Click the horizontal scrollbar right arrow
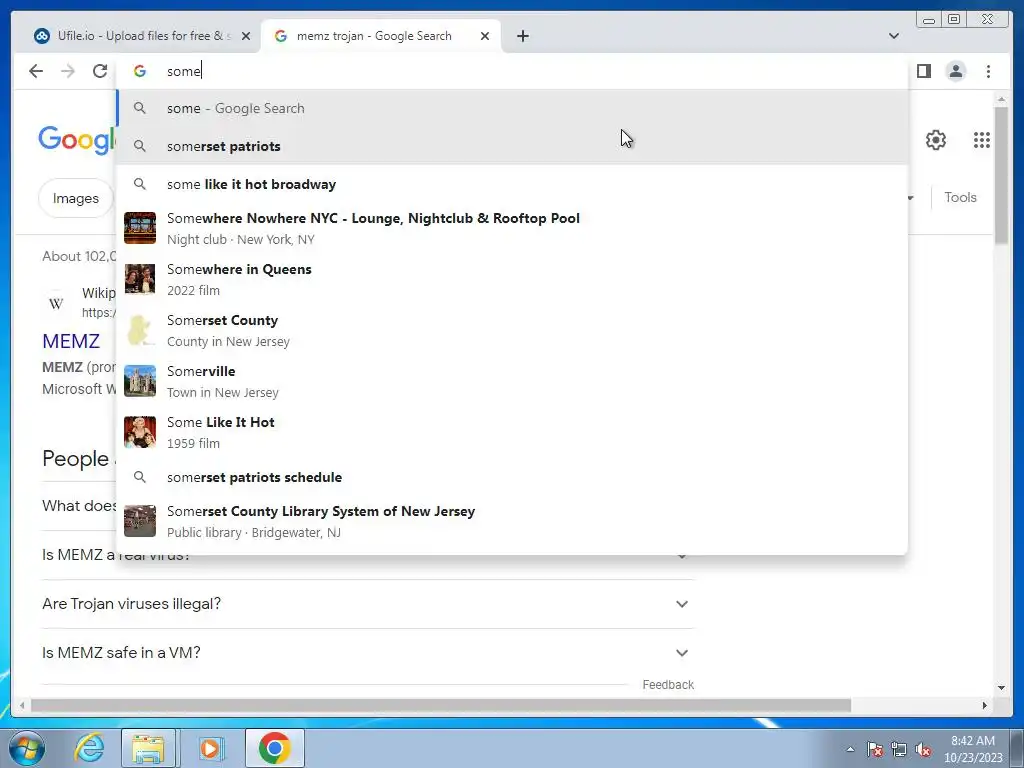Image resolution: width=1024 pixels, height=768 pixels. pyautogui.click(x=985, y=705)
